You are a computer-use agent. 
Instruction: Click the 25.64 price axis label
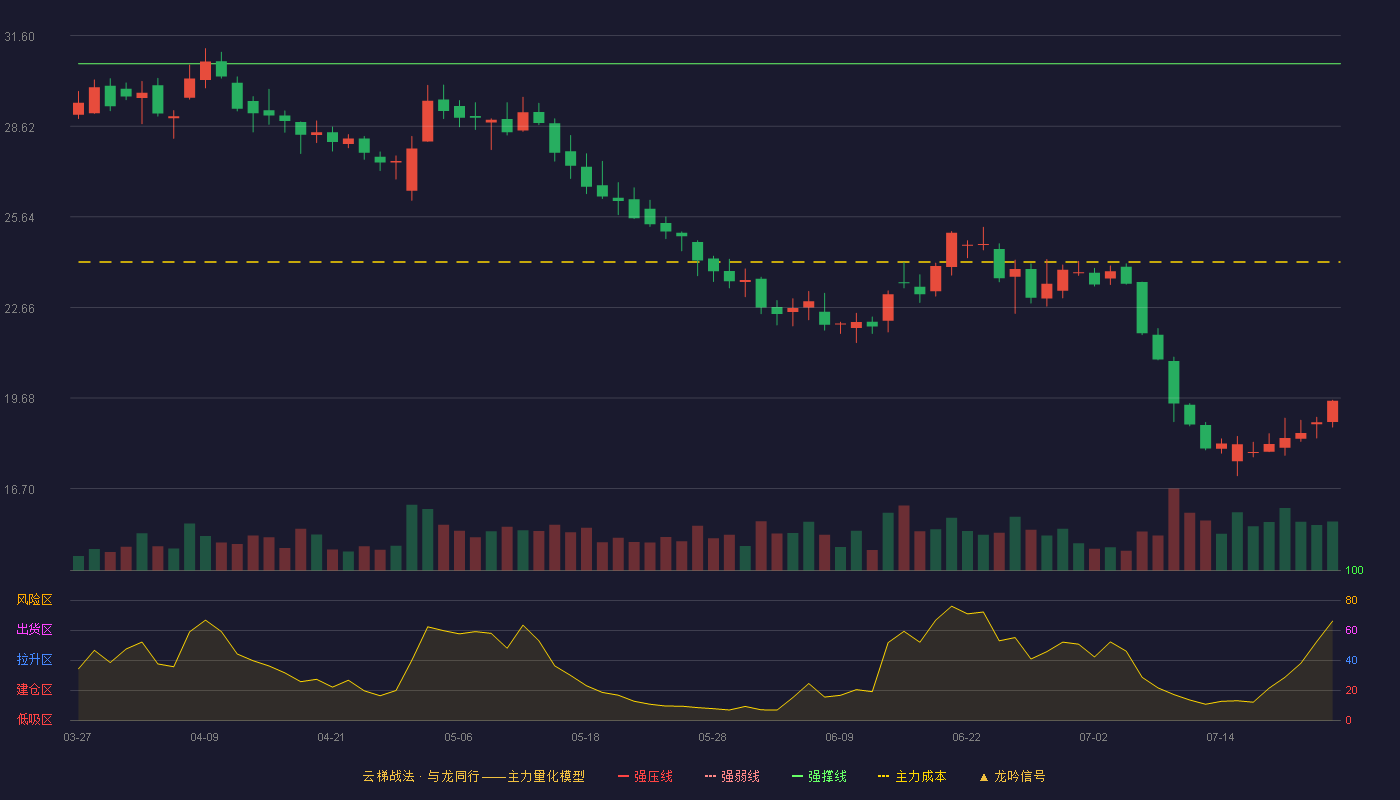pyautogui.click(x=19, y=218)
